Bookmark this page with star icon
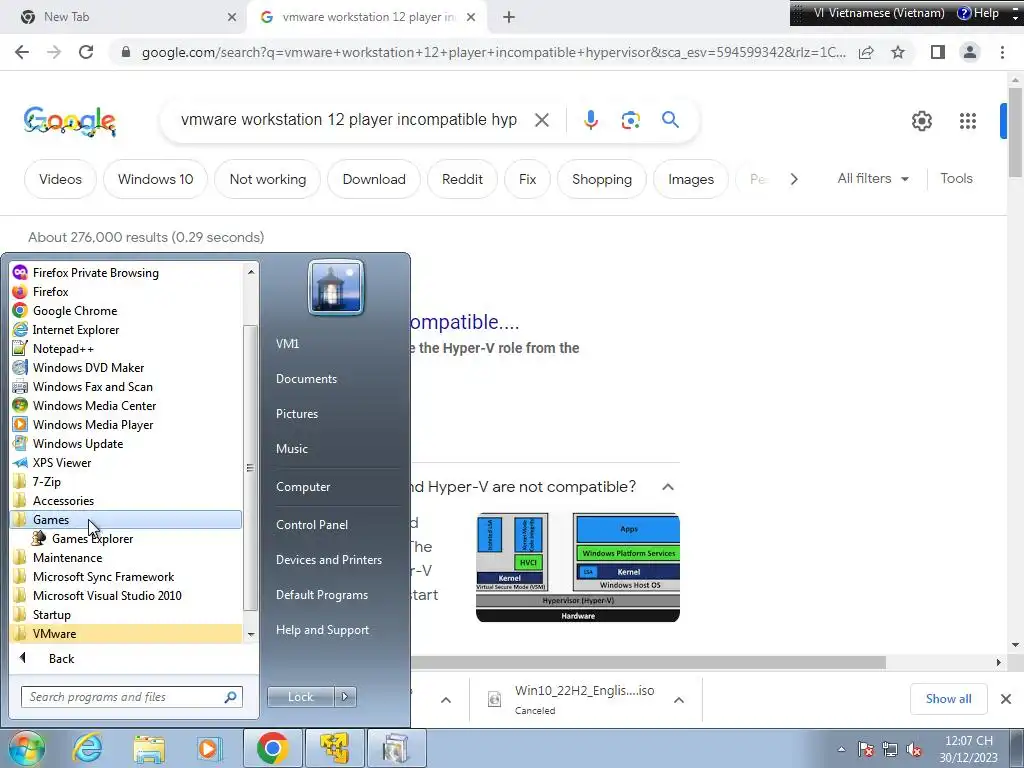Viewport: 1024px width, 768px height. [898, 52]
